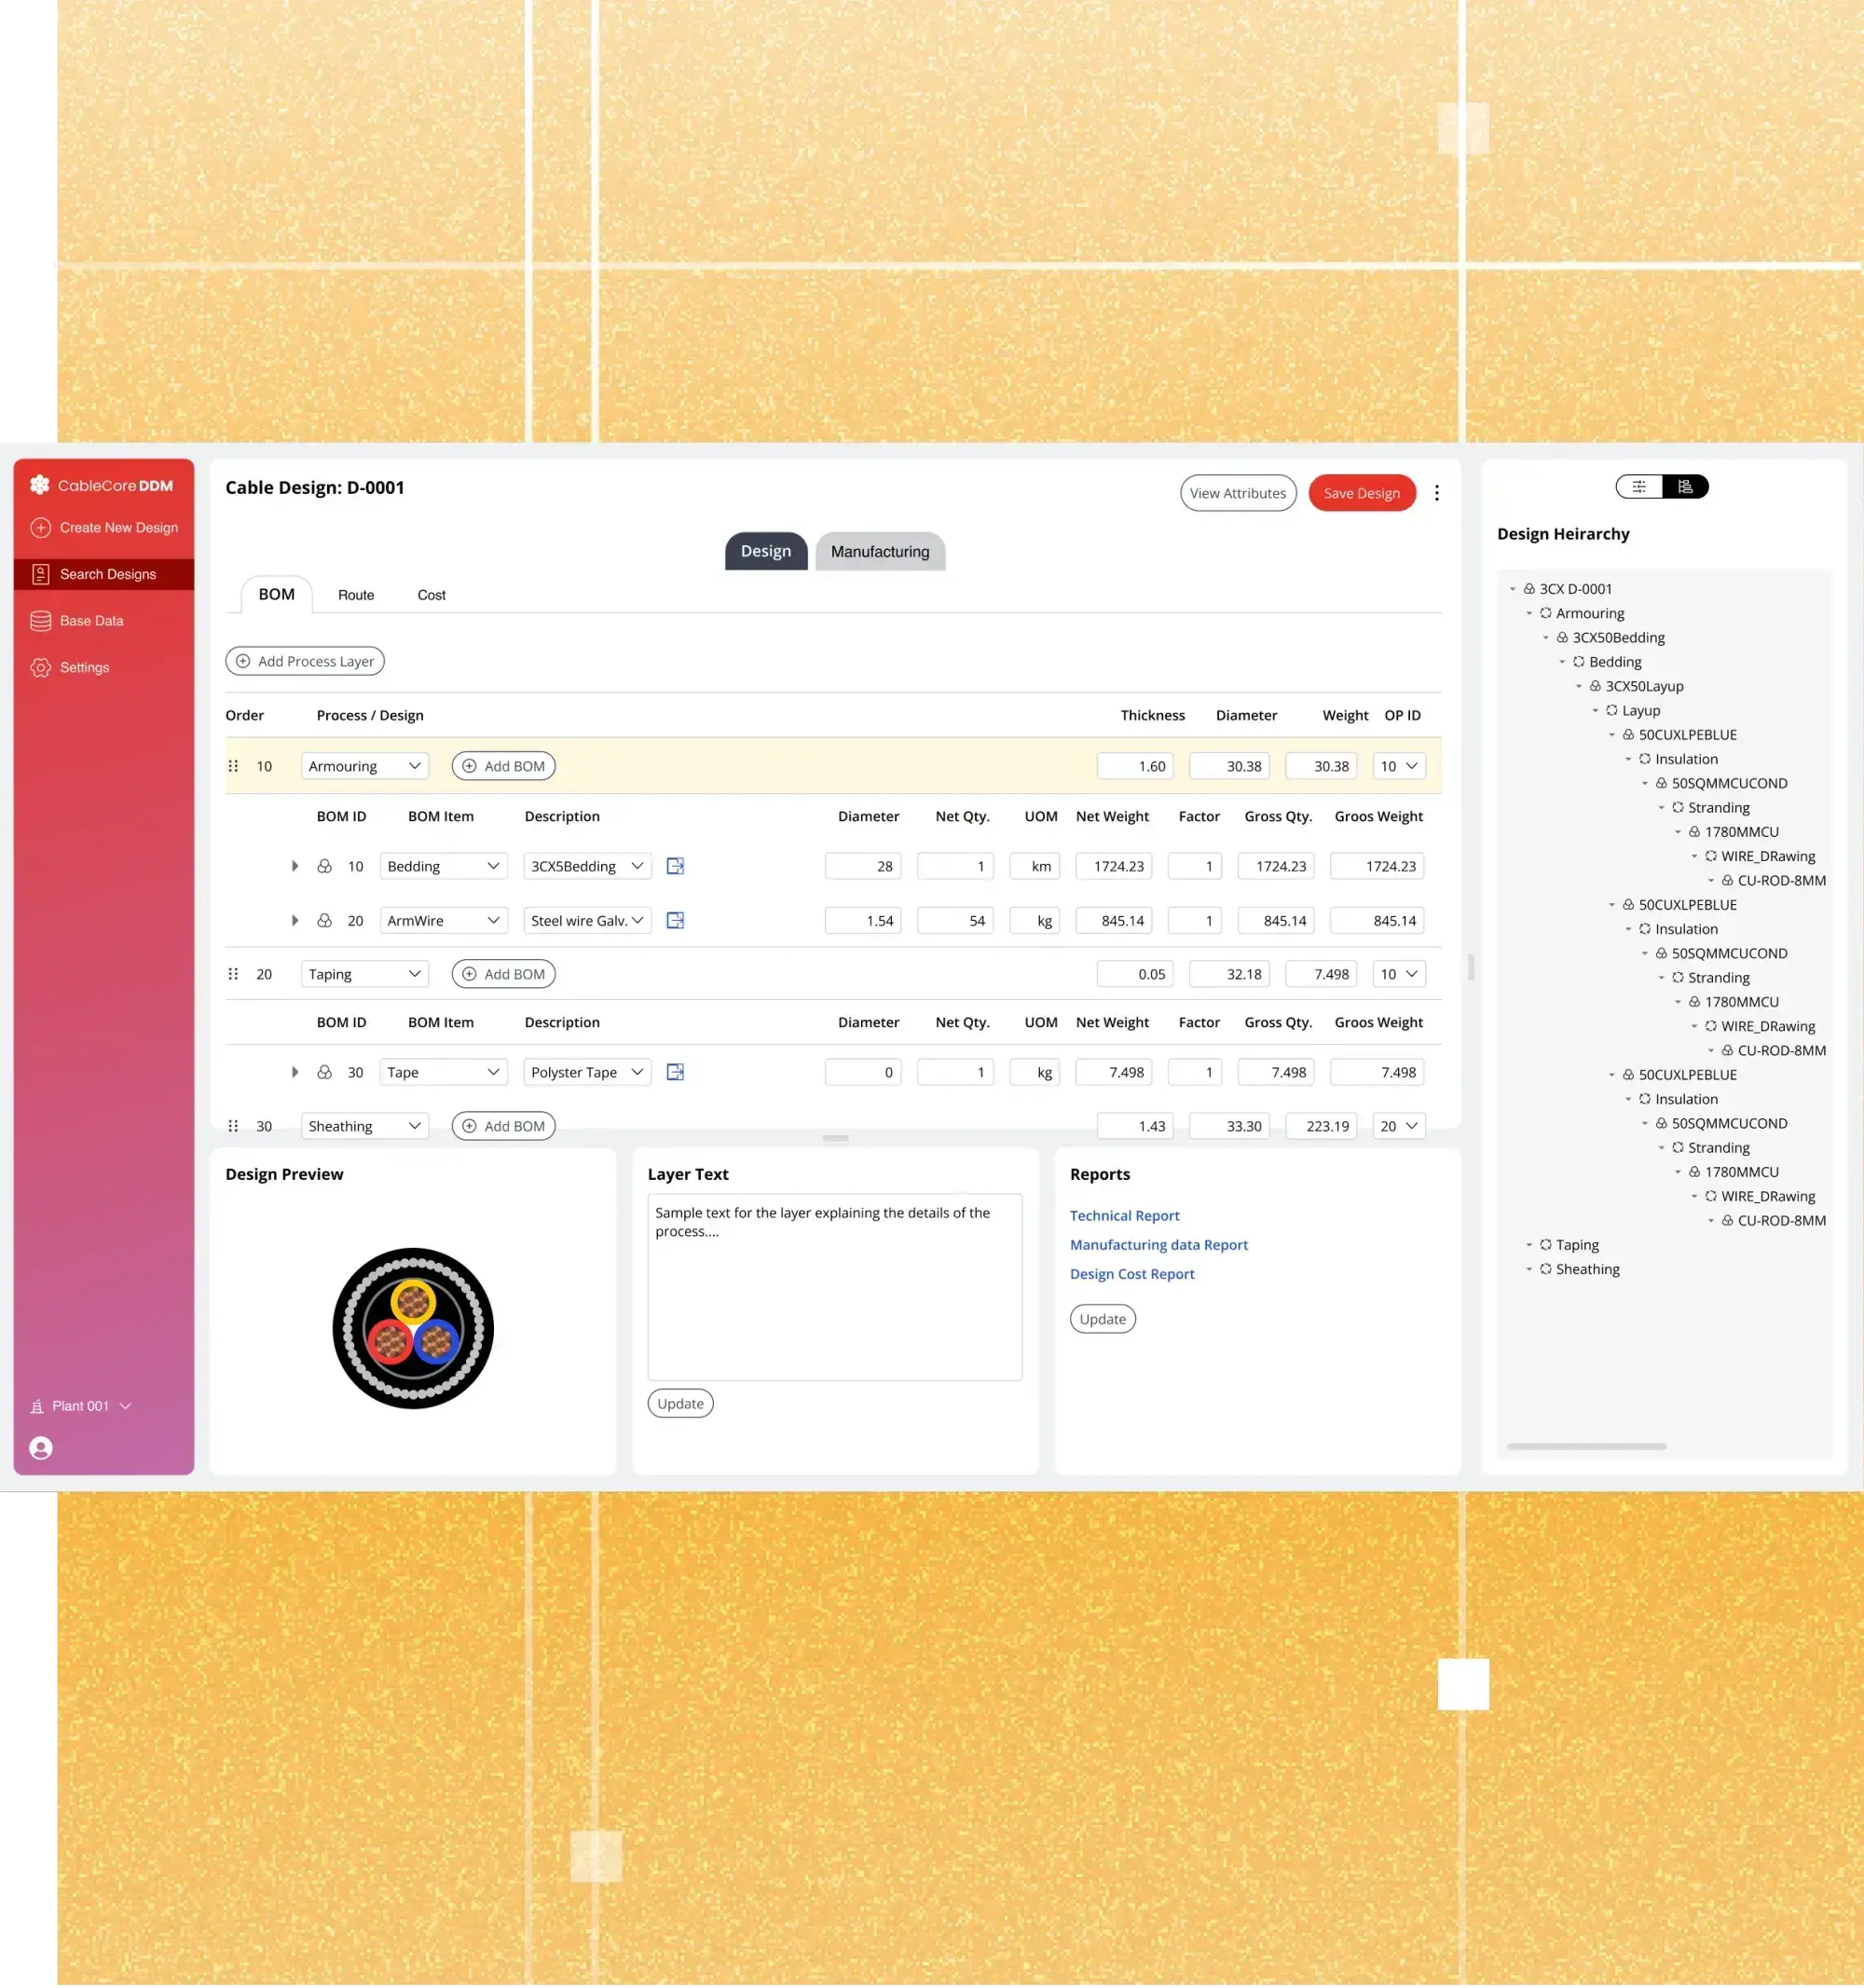Open the Plant 001 selector dropdown
Image resolution: width=1864 pixels, height=1988 pixels.
[81, 1405]
